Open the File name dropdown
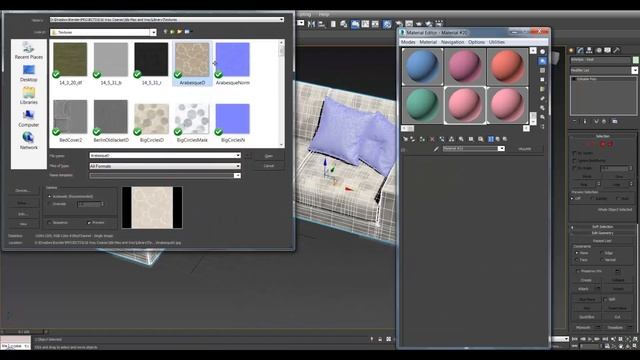 [238, 156]
